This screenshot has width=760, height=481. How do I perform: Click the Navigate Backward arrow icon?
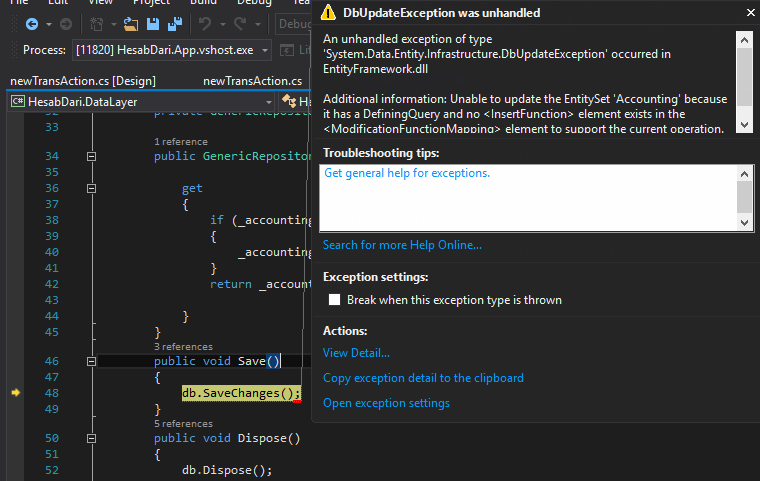tap(31, 23)
